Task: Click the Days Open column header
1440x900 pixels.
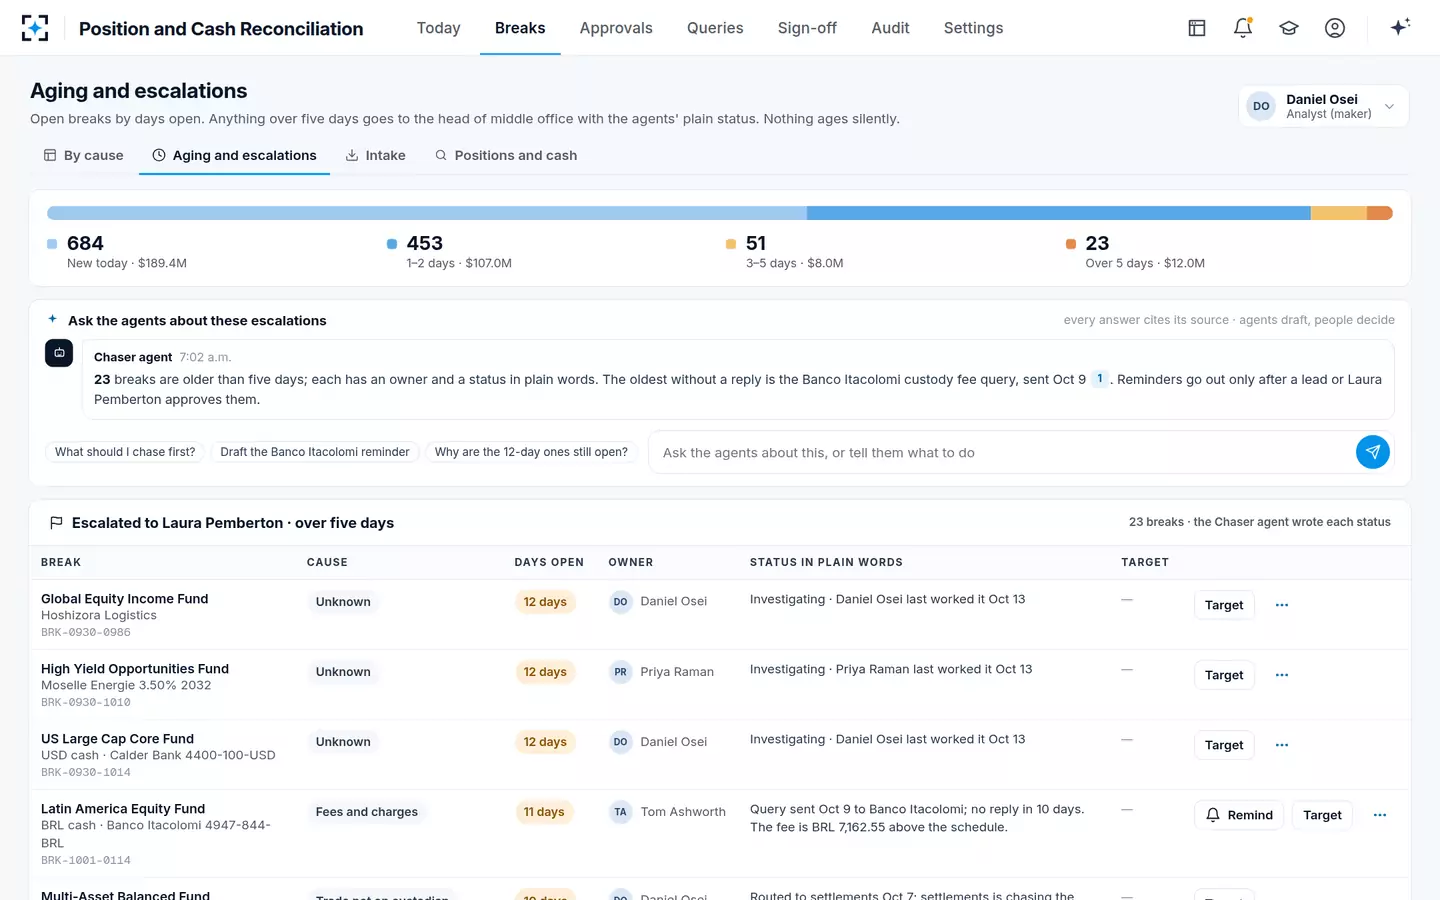Action: coord(549,562)
